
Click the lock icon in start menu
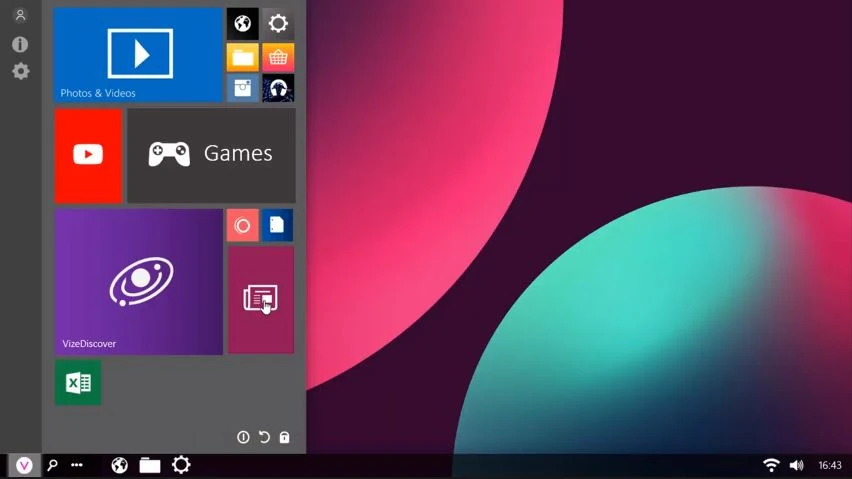pyautogui.click(x=284, y=437)
